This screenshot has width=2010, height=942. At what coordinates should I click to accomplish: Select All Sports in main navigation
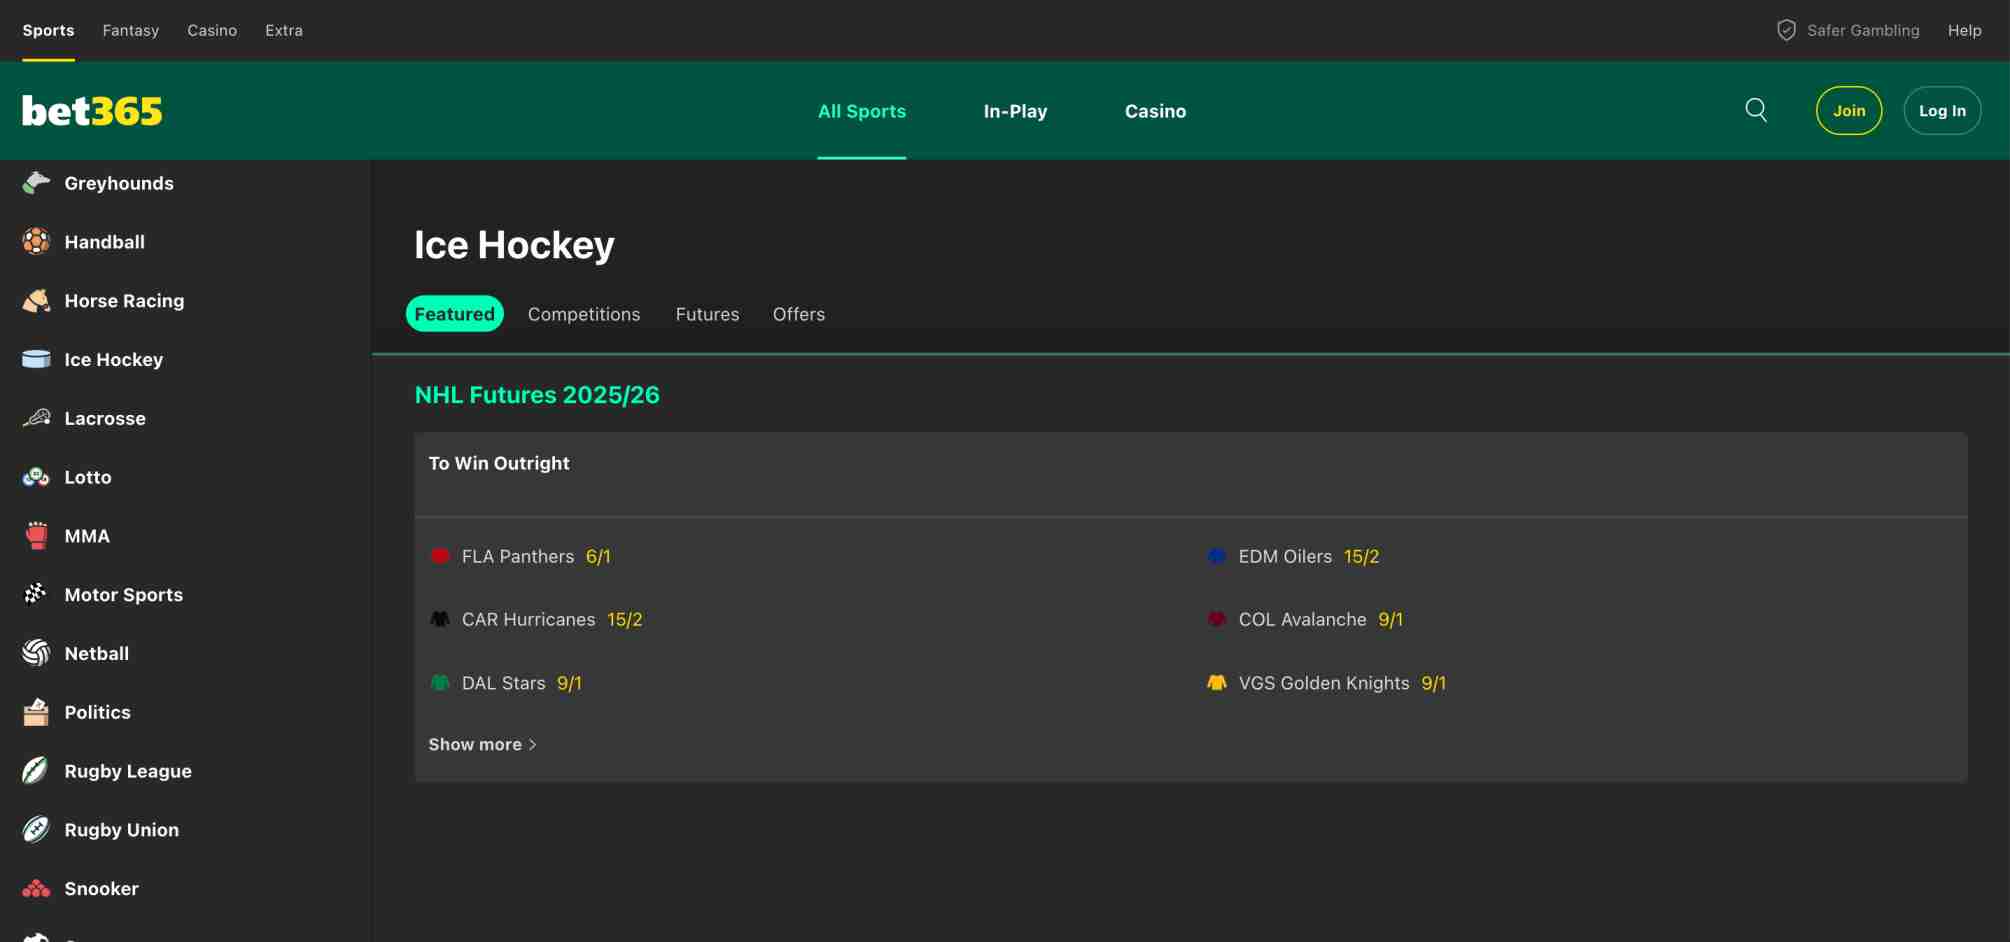pos(861,111)
